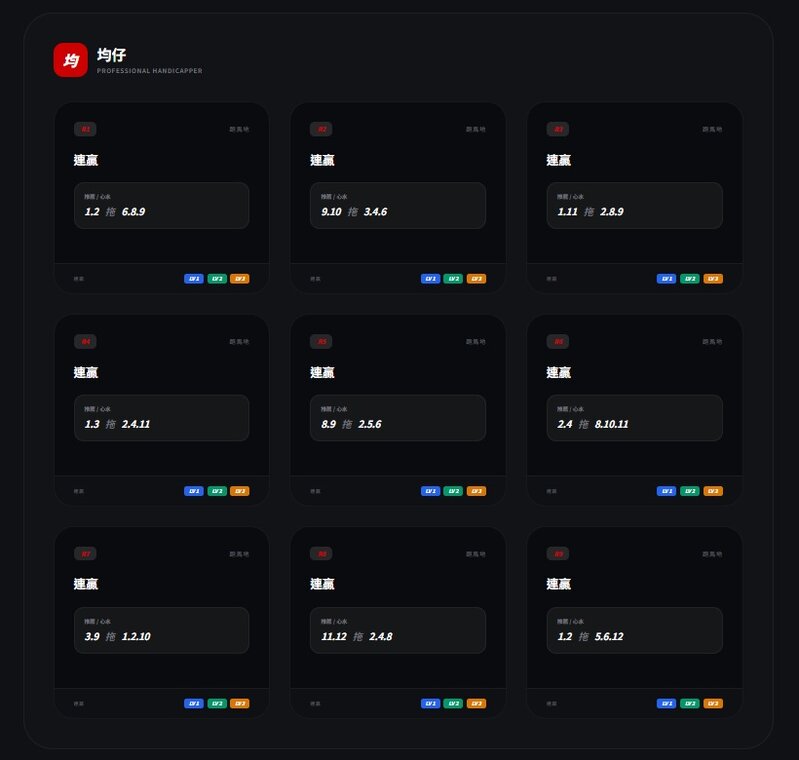Select the 9.10 拖 3.4.6 recommendation box

point(397,206)
